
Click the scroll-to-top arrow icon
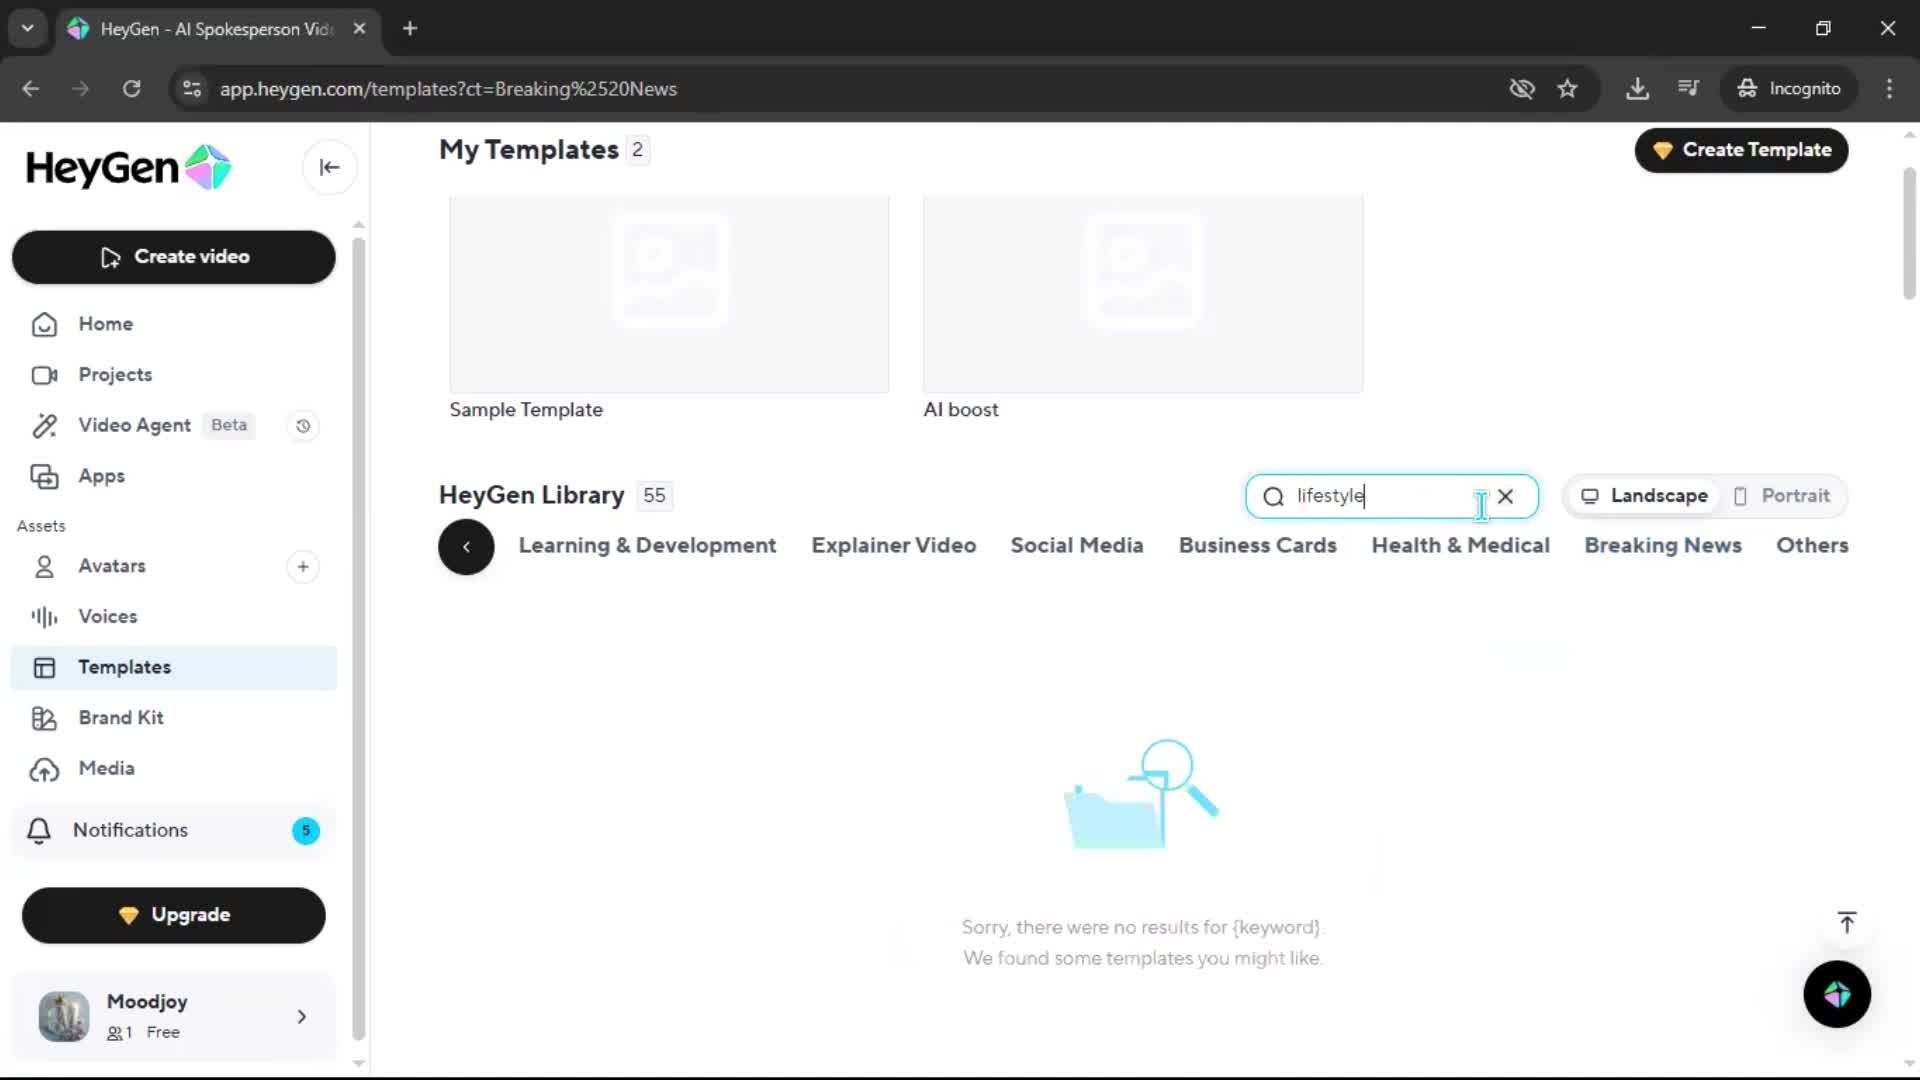tap(1846, 922)
